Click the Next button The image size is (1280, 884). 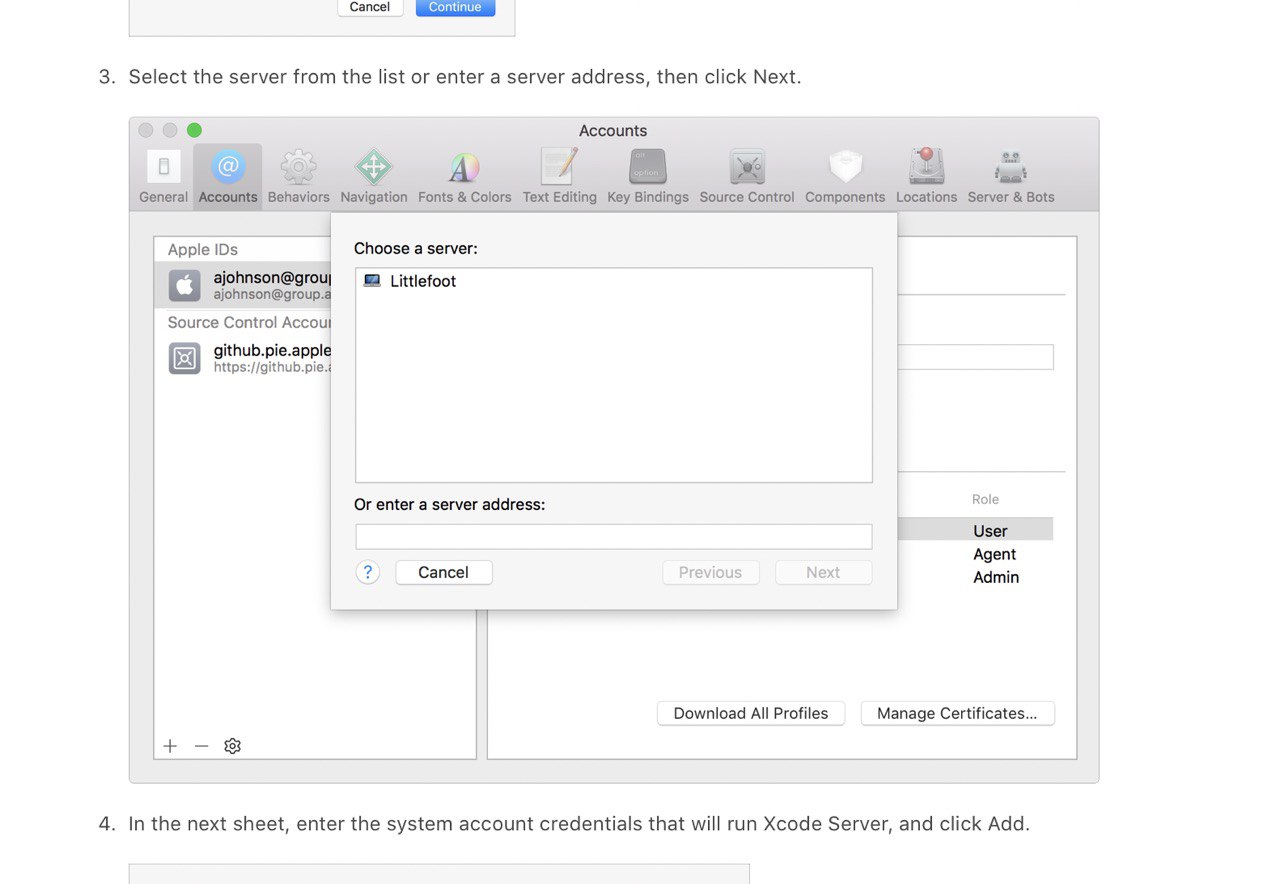click(823, 572)
